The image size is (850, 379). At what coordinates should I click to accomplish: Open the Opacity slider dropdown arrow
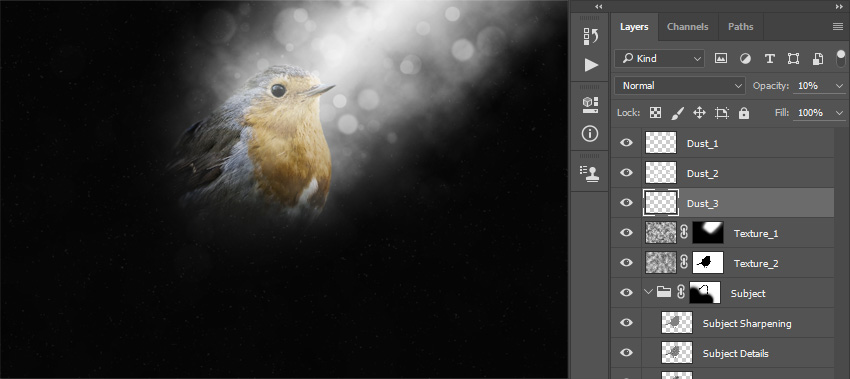(840, 86)
